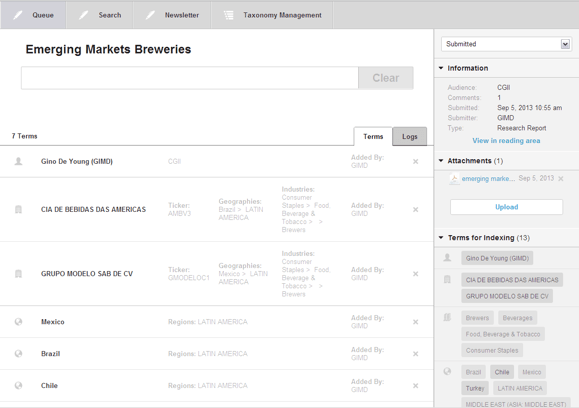Viewport: 579px width, 408px height.
Task: Remove the Chile term row
Action: pyautogui.click(x=415, y=385)
